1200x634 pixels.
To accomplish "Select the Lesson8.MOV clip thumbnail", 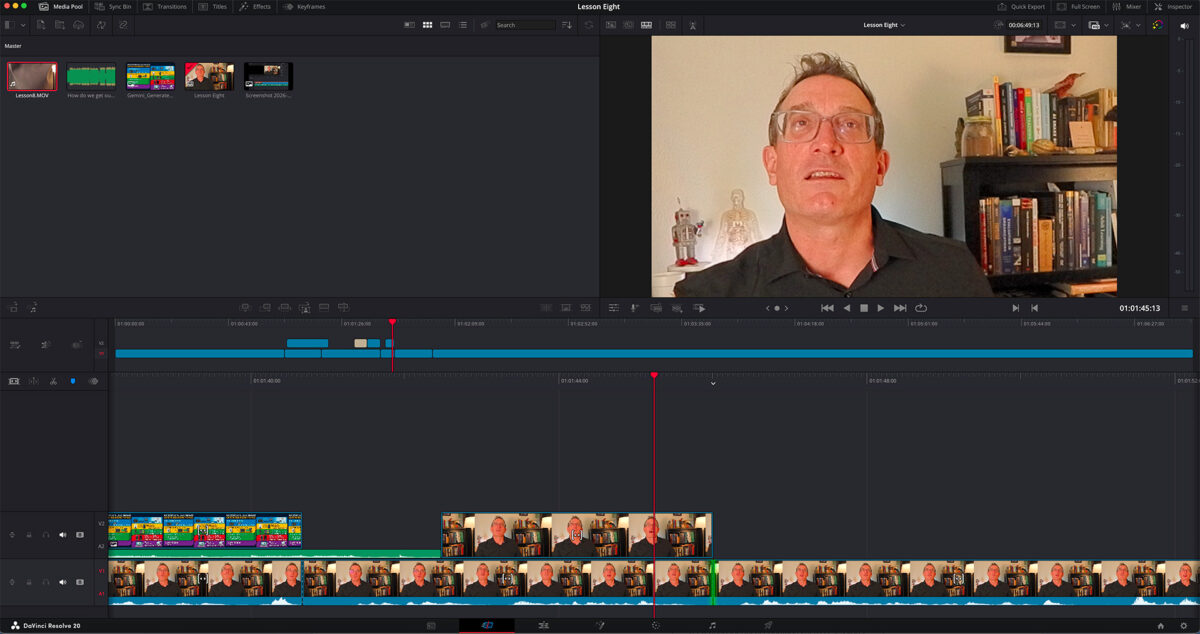I will tap(32, 77).
